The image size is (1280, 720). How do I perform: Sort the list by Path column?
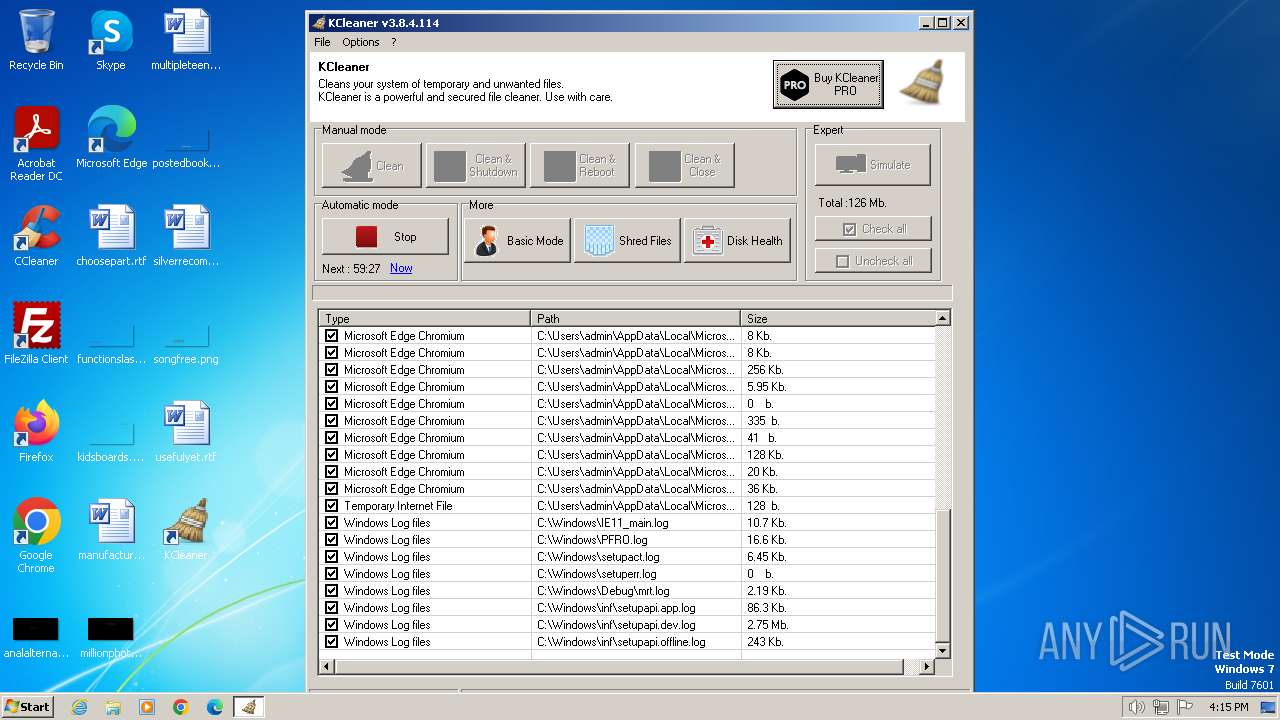point(636,319)
